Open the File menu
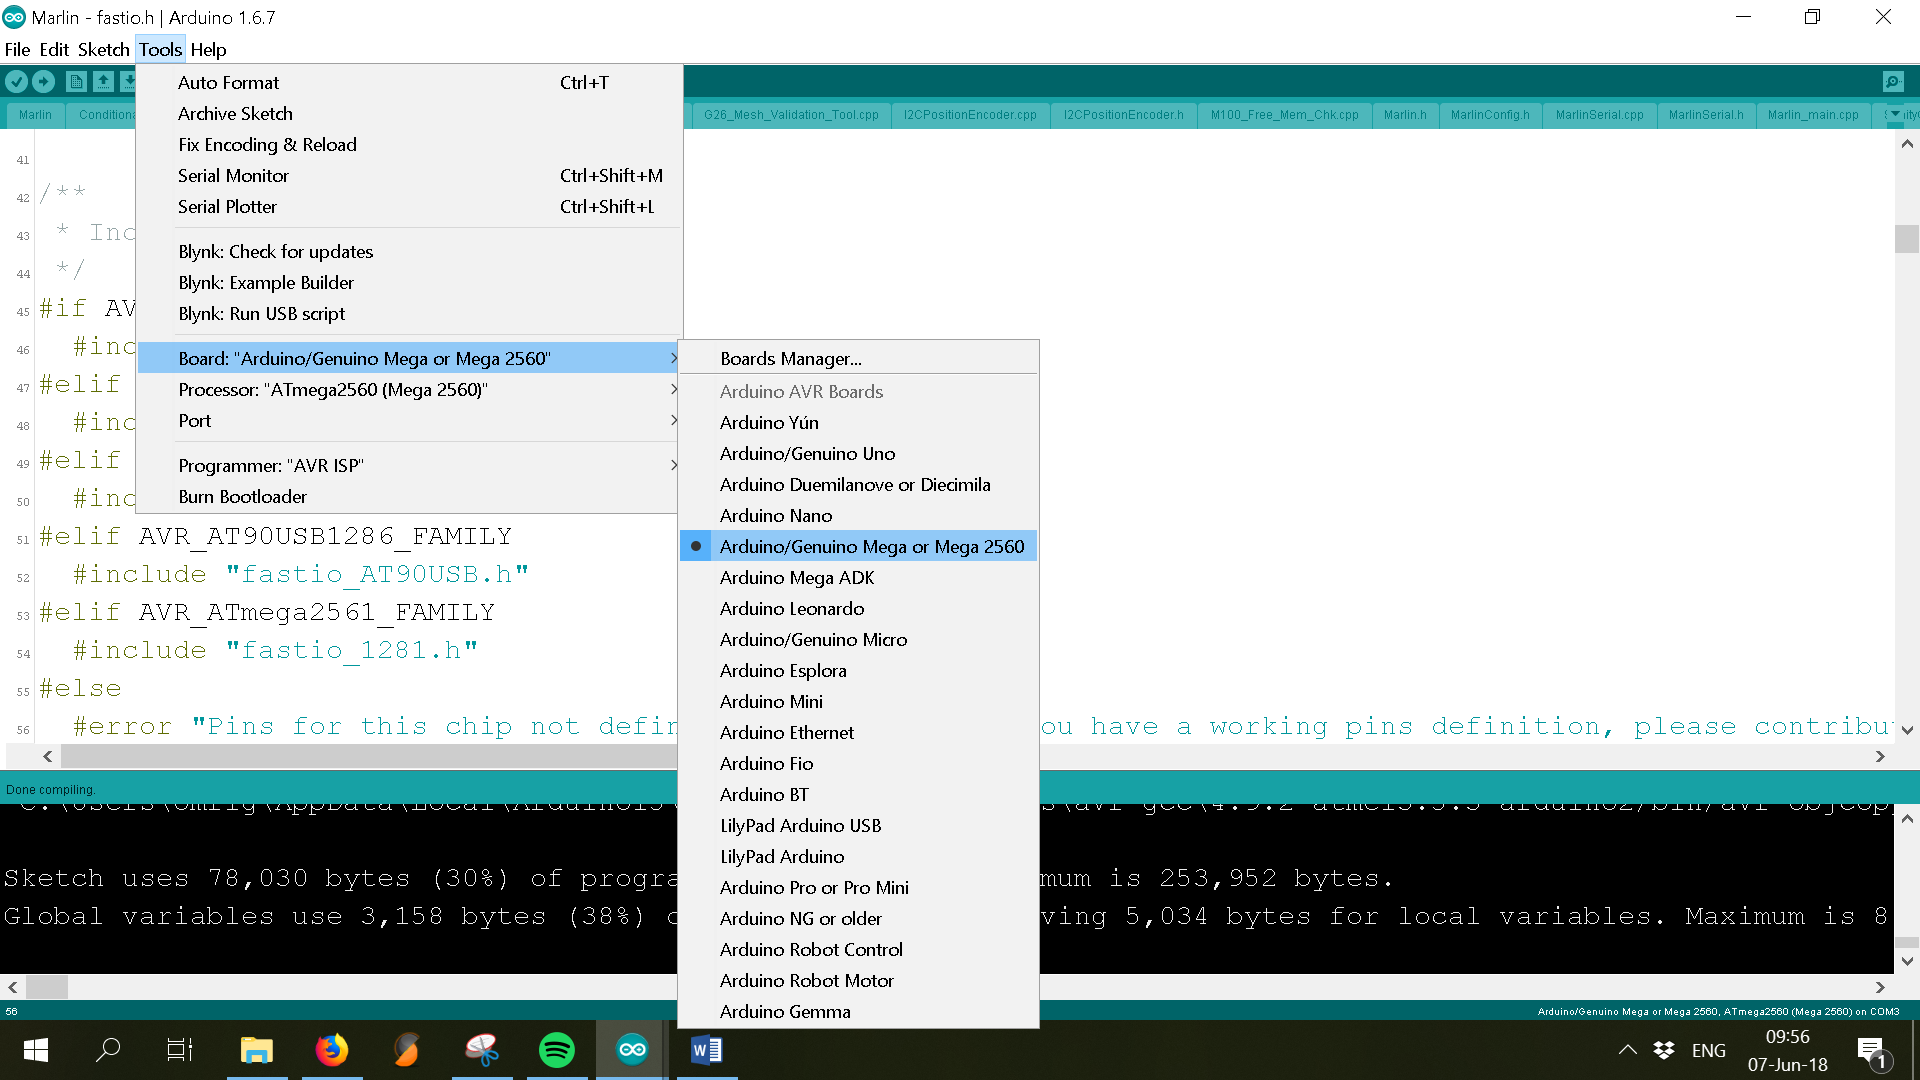Screen dimensions: 1920x1080 coord(17,49)
